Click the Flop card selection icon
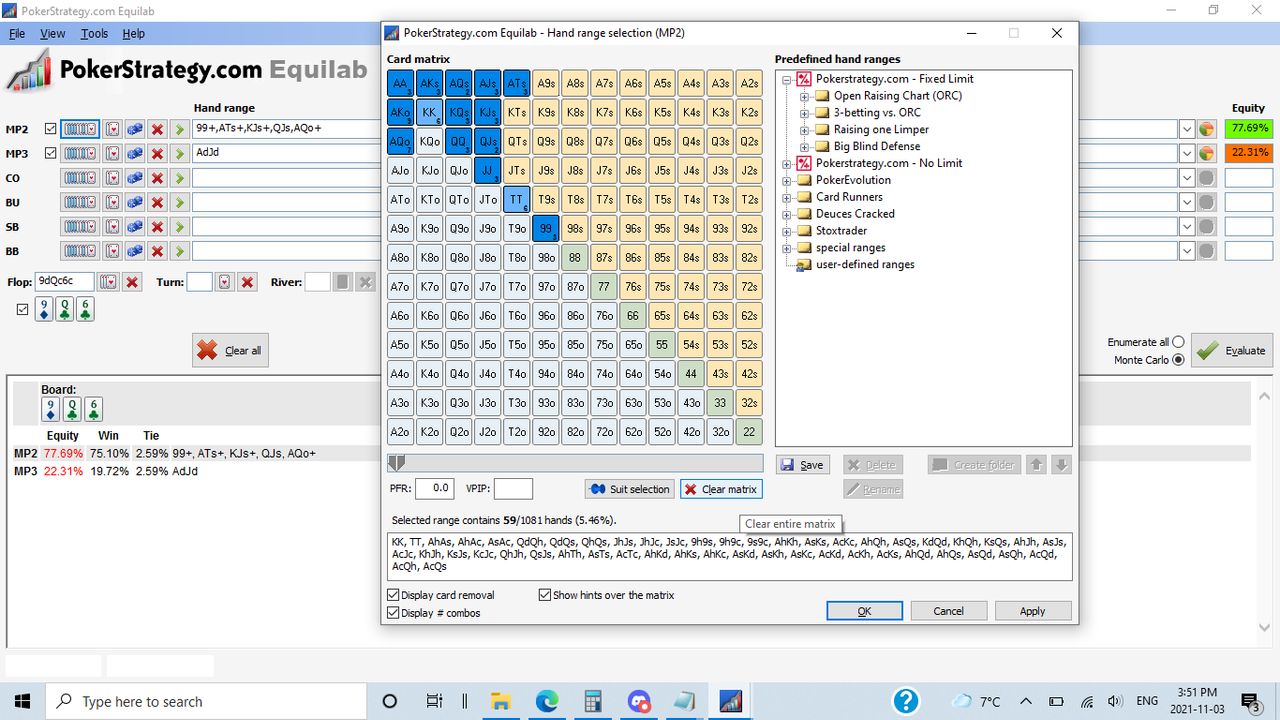Screen dimensions: 1280x720 [x=108, y=282]
